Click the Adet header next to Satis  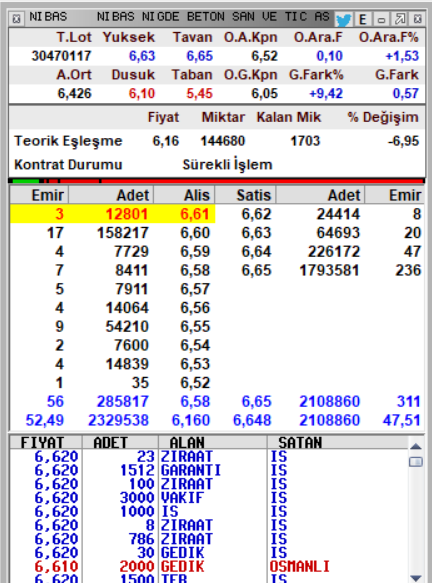coord(320,195)
